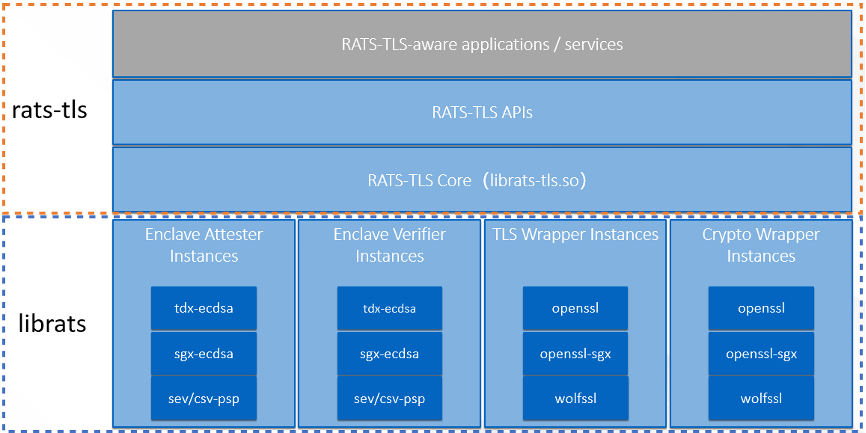Click the Enclave Attester Instances heading
866x433 pixels.
pos(204,245)
